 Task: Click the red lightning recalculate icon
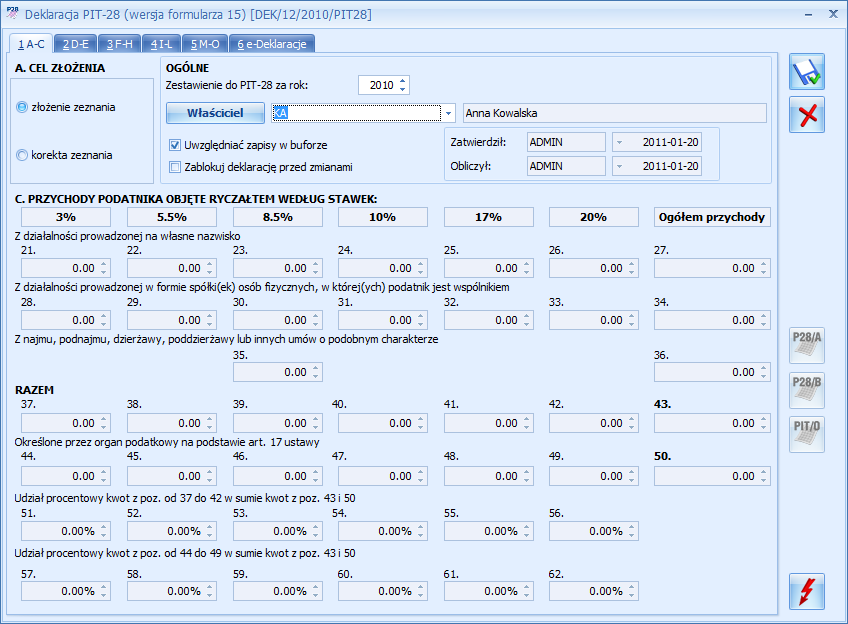(806, 592)
